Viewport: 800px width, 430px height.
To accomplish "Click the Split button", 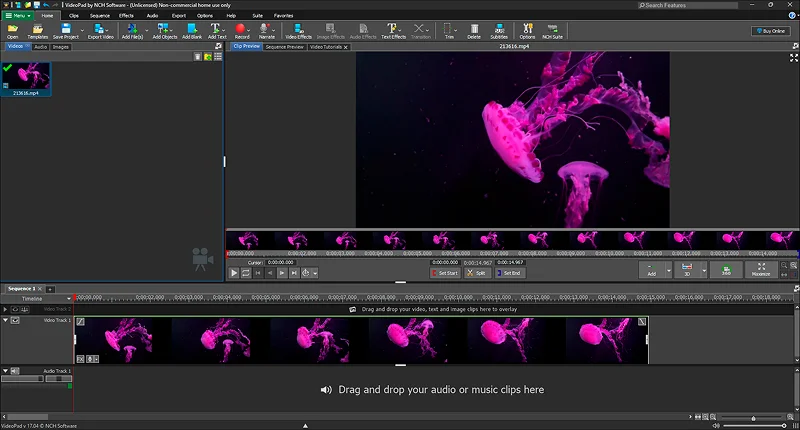I will (x=477, y=273).
